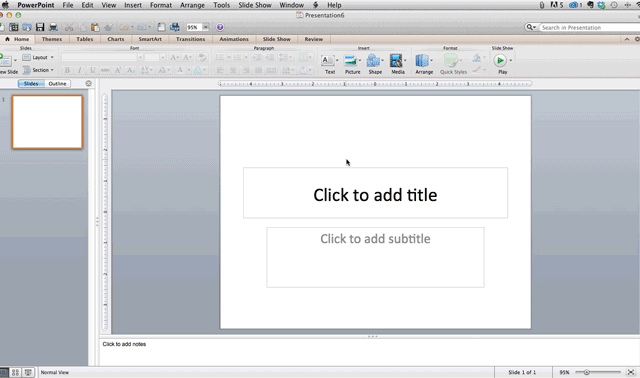The image size is (640, 378).
Task: Click the fit-slide-to-window icon
Action: pyautogui.click(x=631, y=372)
